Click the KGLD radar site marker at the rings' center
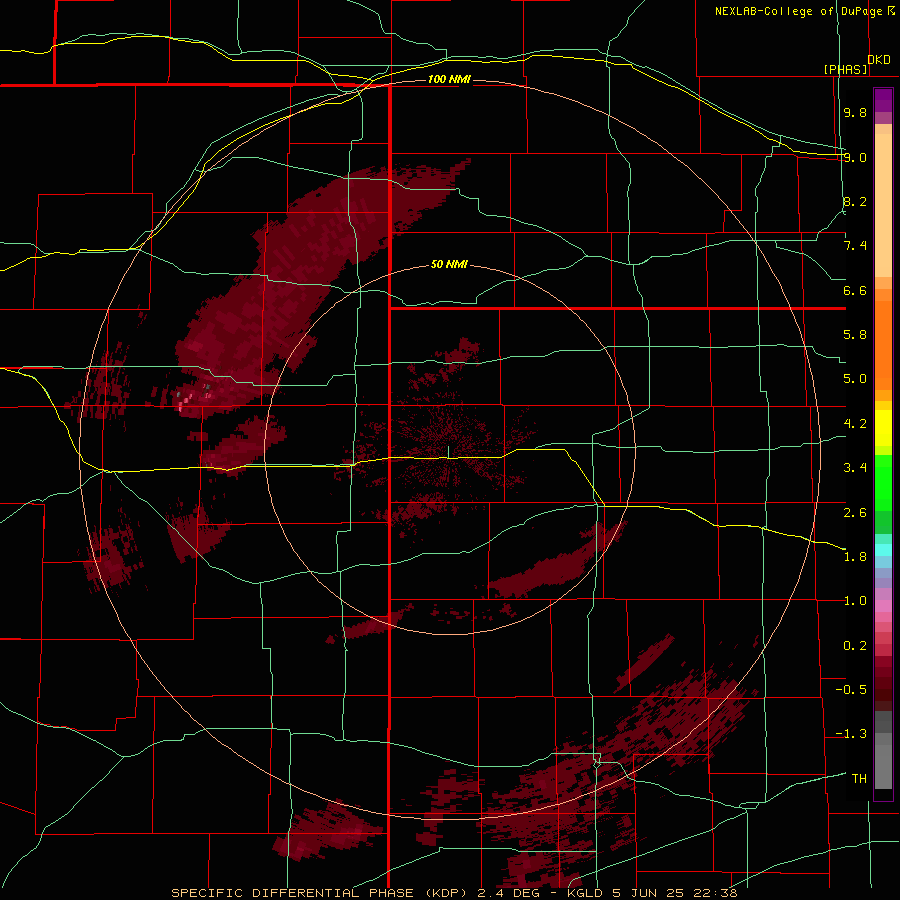 tap(449, 453)
